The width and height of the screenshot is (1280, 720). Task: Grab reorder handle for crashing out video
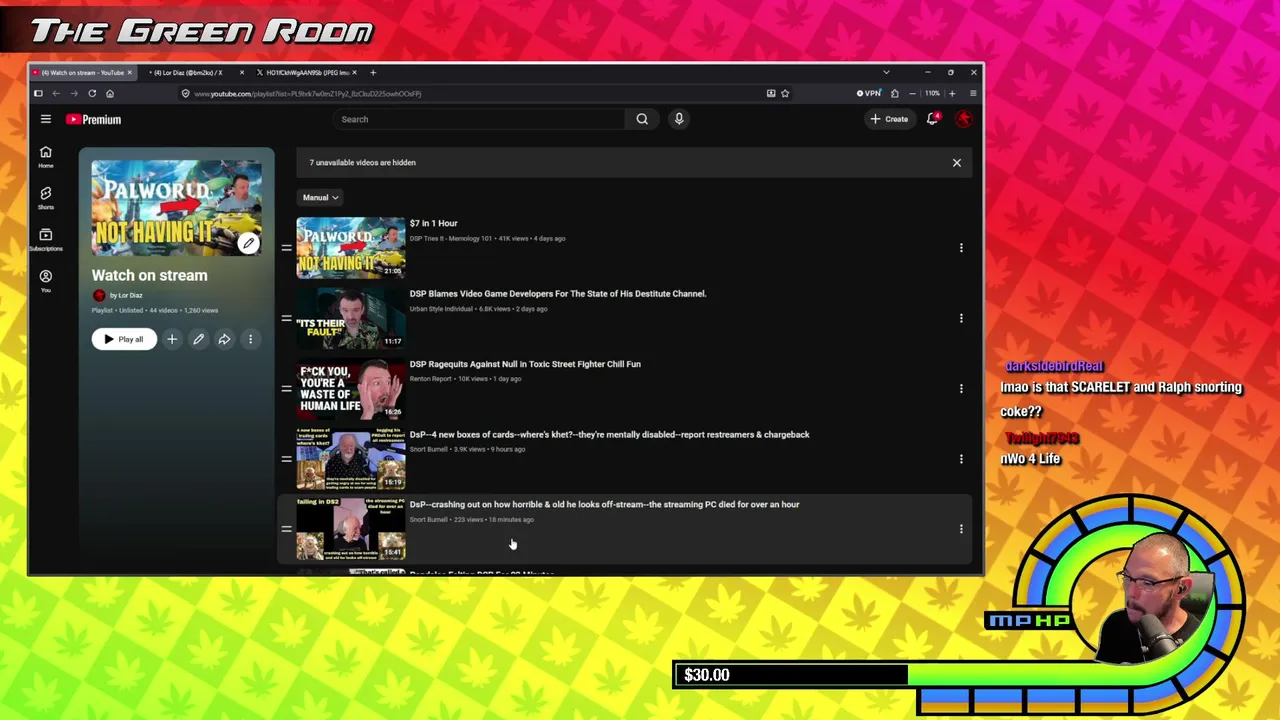(286, 529)
